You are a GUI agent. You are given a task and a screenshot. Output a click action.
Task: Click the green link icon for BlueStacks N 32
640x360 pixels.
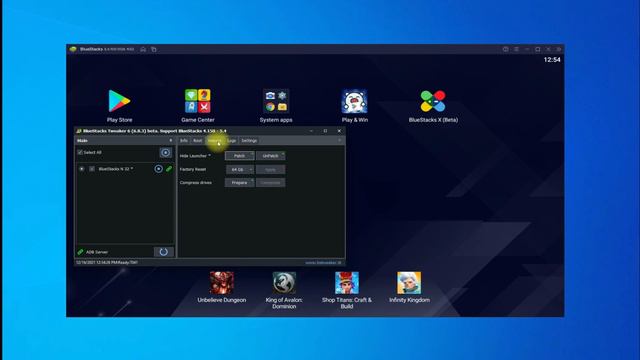(169, 169)
